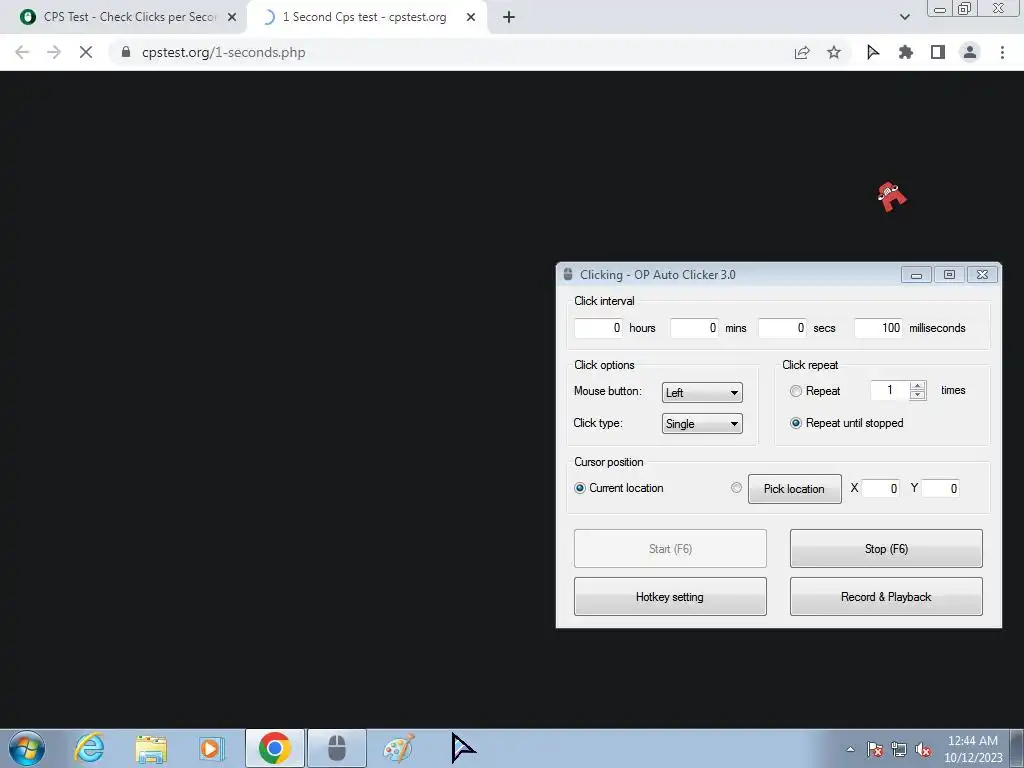1024x768 pixels.
Task: Toggle the Chrome side panel icon
Action: point(938,52)
